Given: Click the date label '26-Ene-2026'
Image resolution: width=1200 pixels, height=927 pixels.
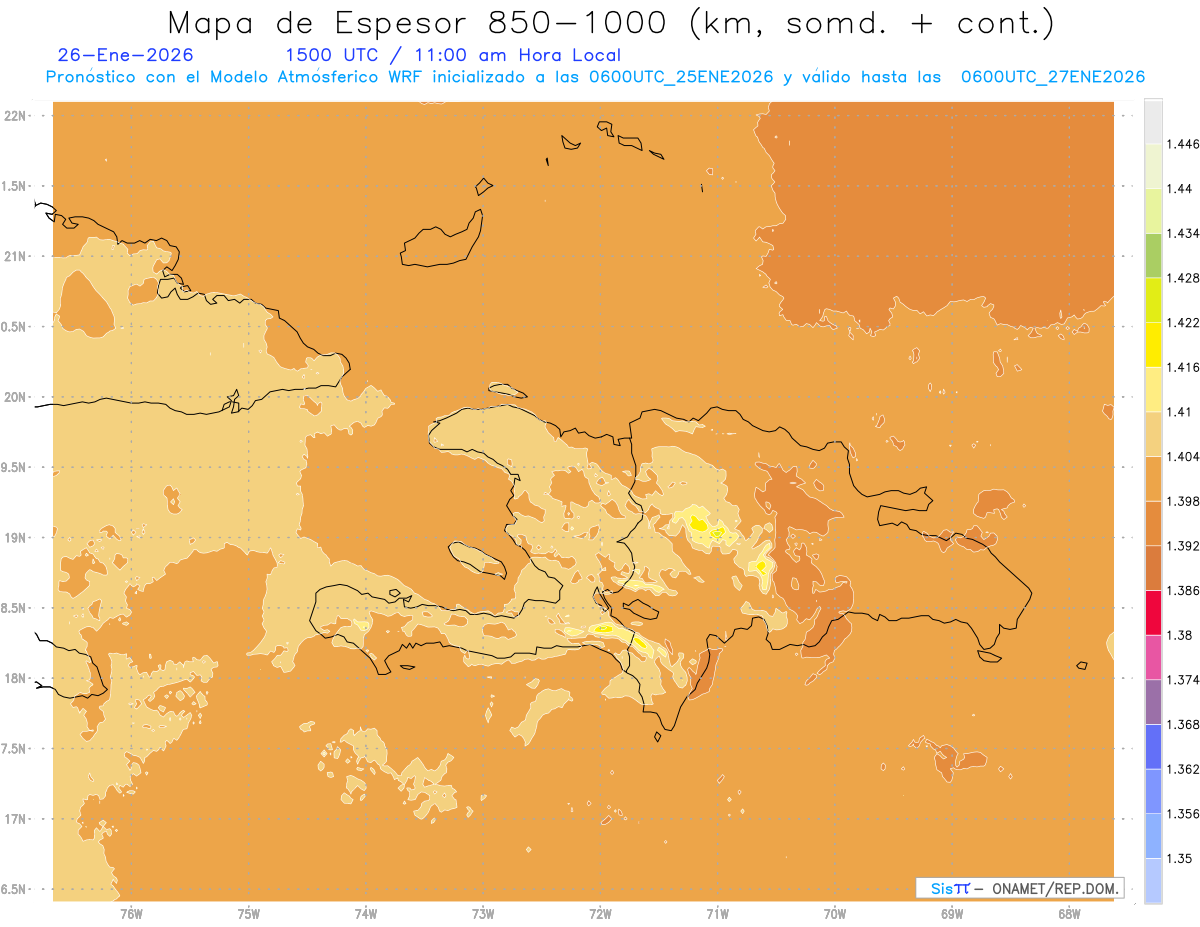Looking at the screenshot, I should point(126,55).
